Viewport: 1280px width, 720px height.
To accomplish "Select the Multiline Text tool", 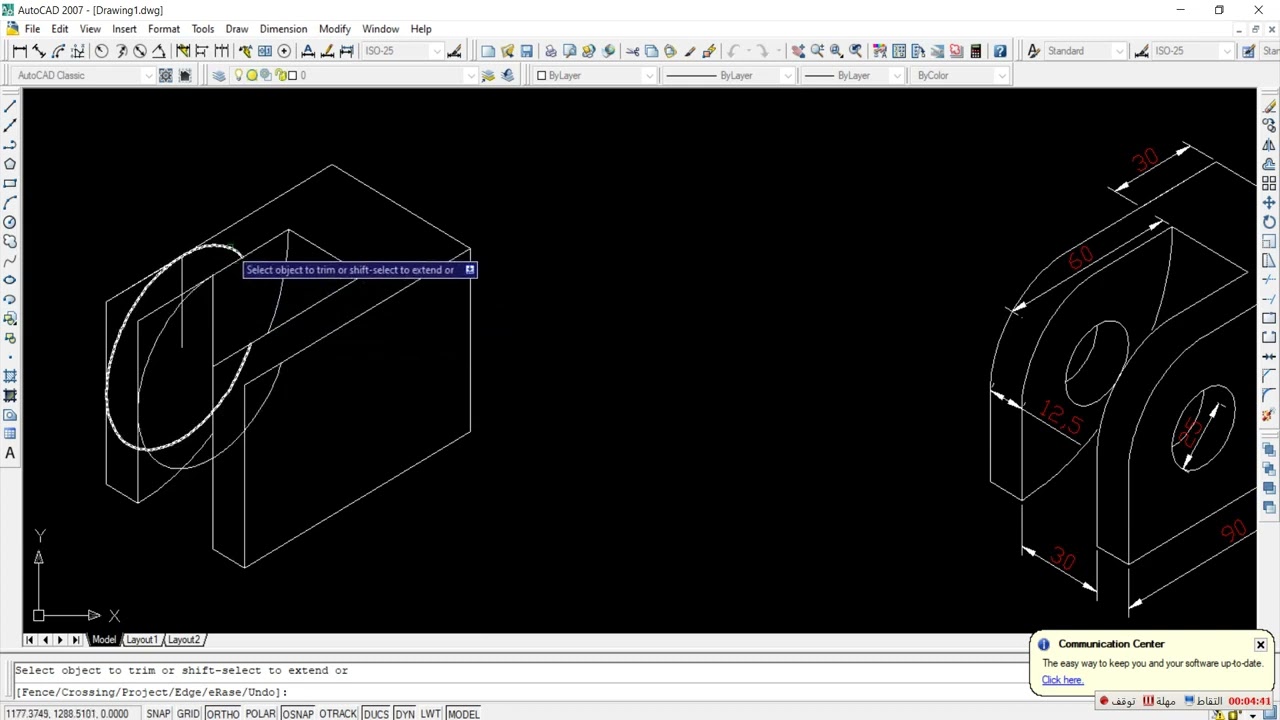I will click(10, 453).
